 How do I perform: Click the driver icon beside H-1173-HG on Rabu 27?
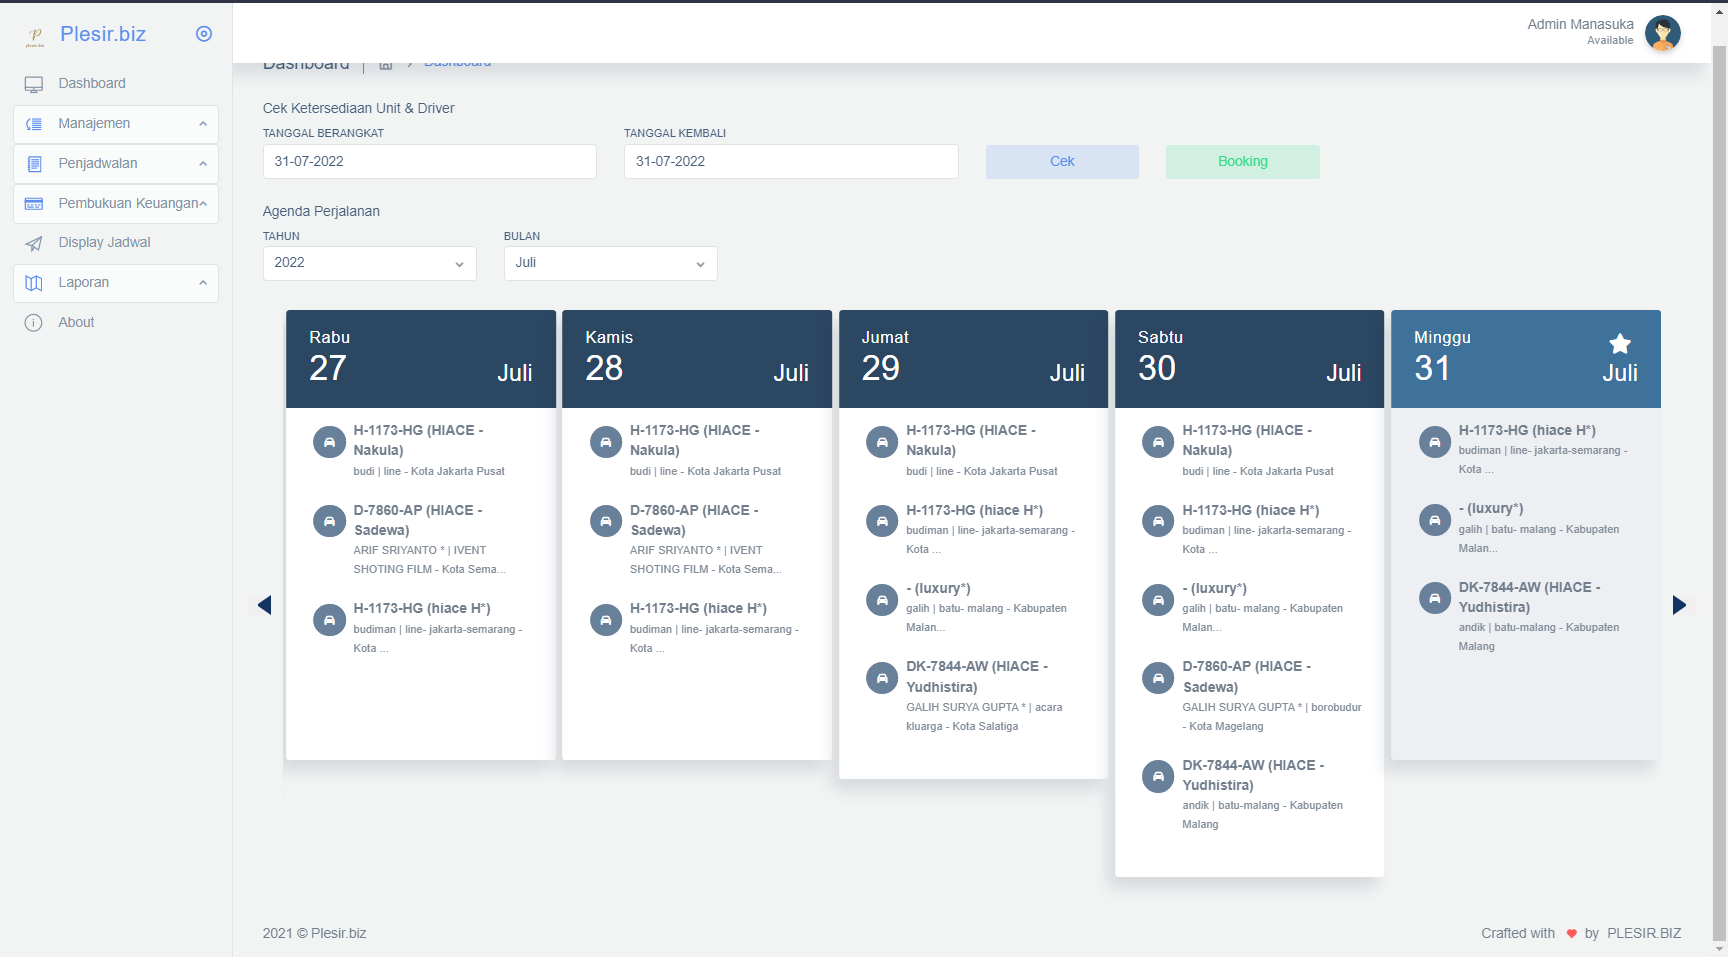329,441
